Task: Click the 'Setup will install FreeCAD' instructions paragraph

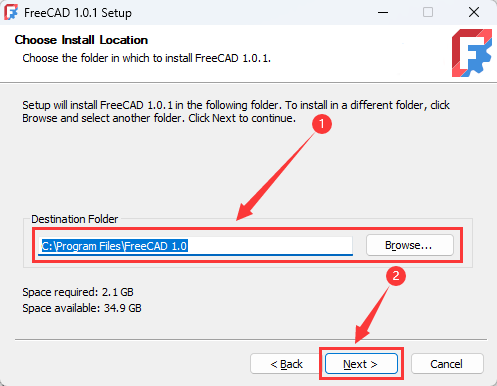Action: point(236,112)
